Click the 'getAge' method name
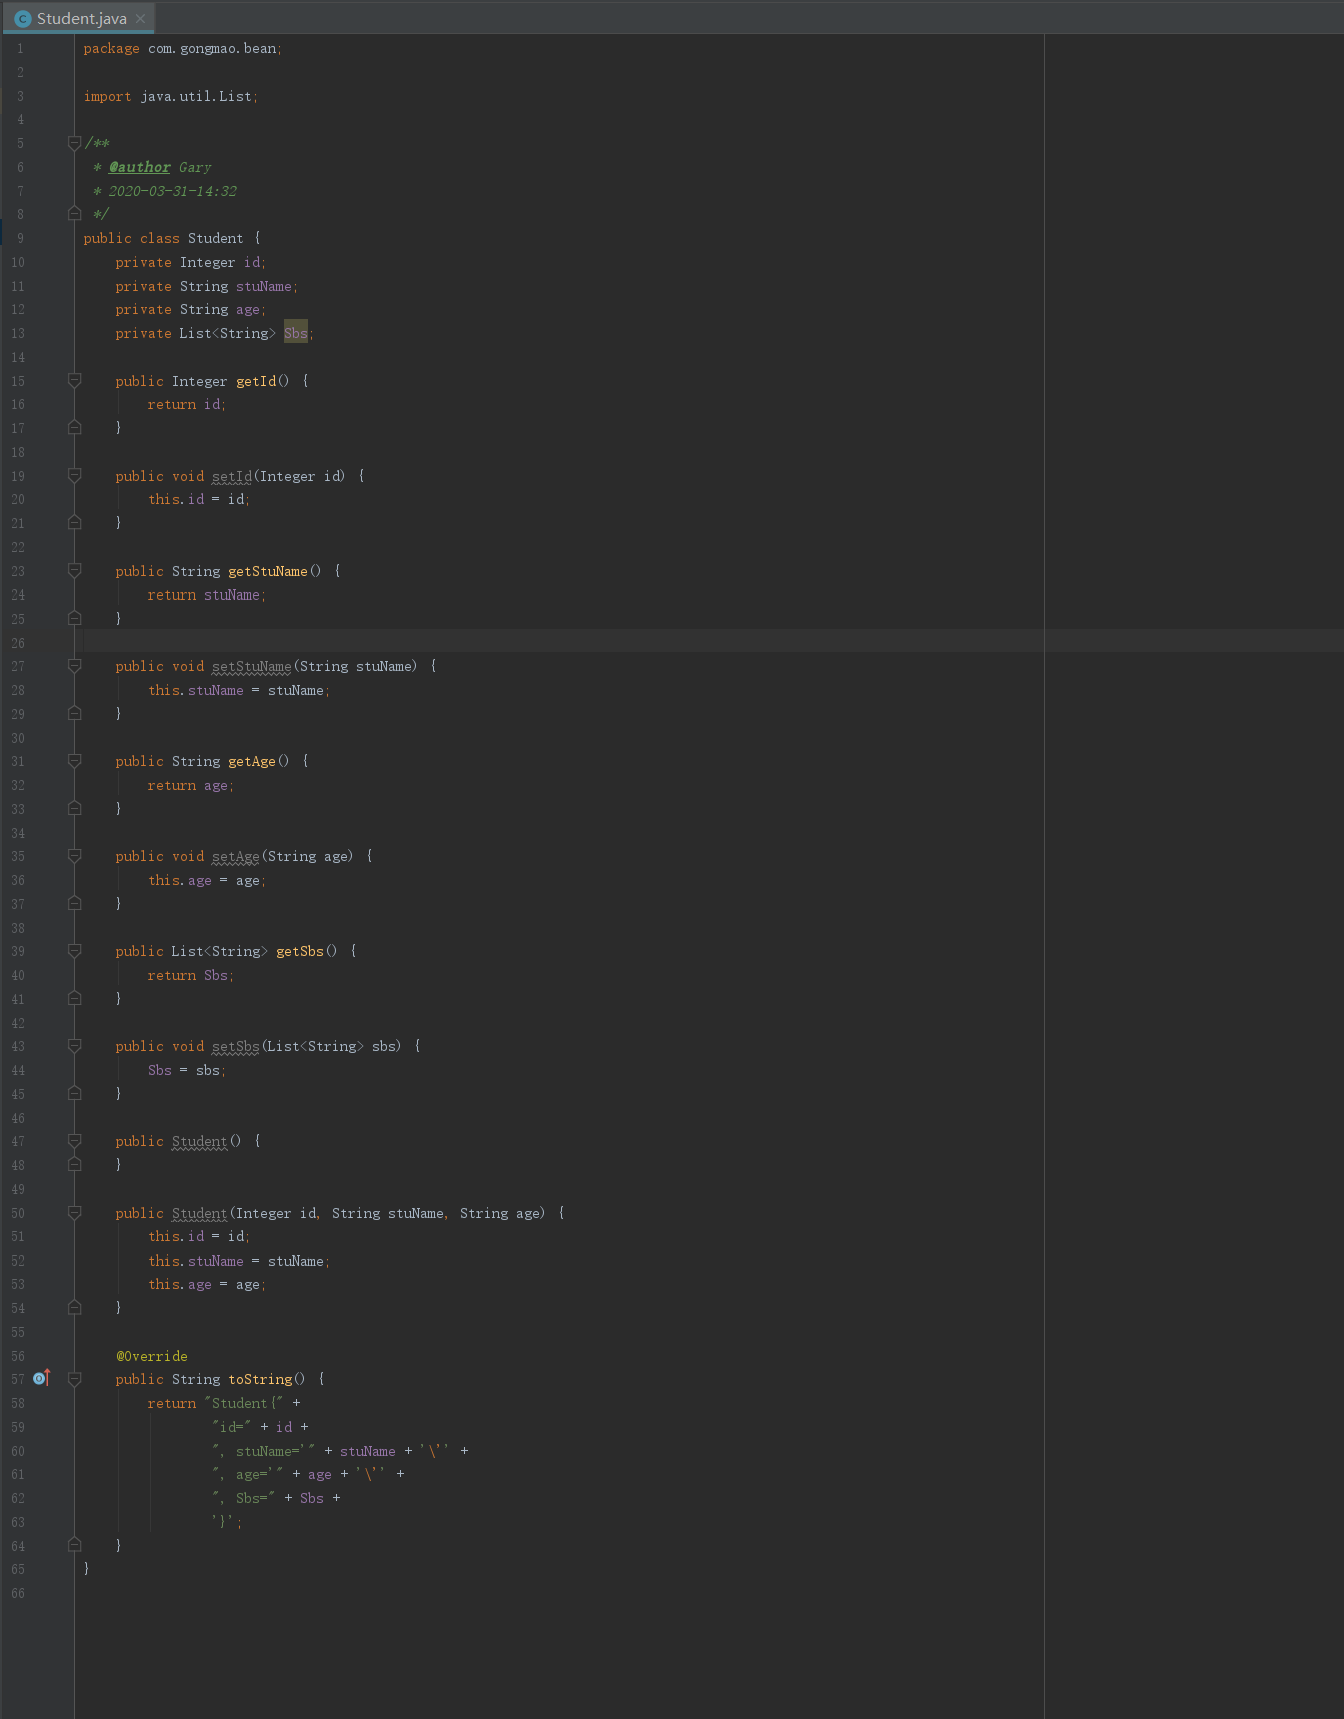This screenshot has width=1344, height=1719. [252, 761]
